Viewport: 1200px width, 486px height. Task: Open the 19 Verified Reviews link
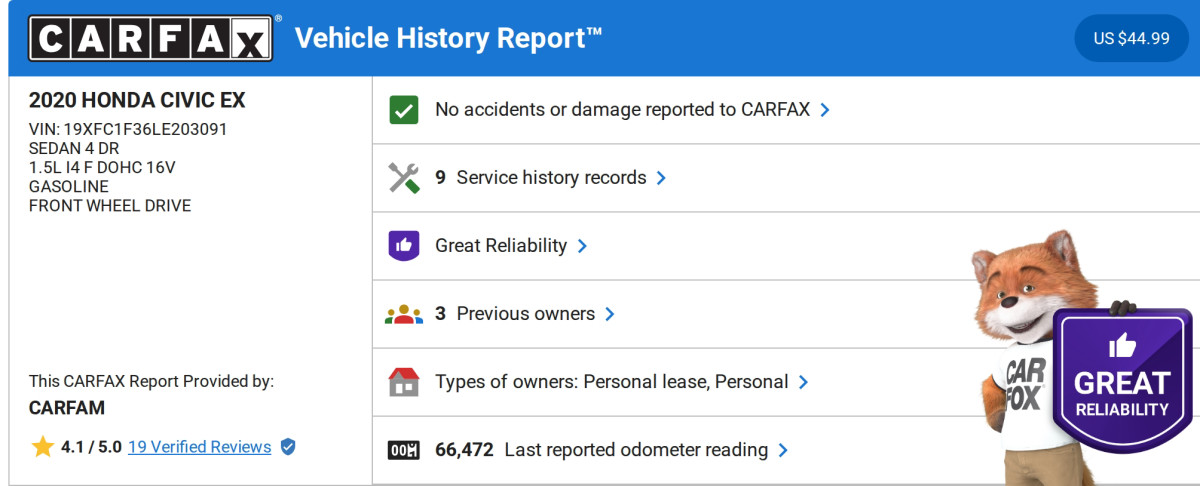coord(199,447)
